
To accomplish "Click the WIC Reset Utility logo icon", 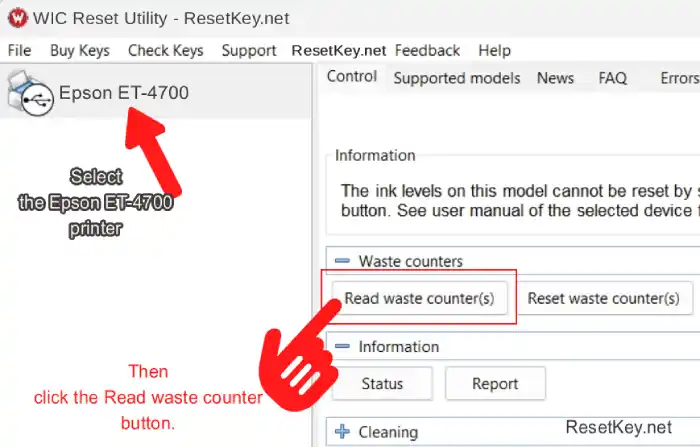I will click(17, 18).
